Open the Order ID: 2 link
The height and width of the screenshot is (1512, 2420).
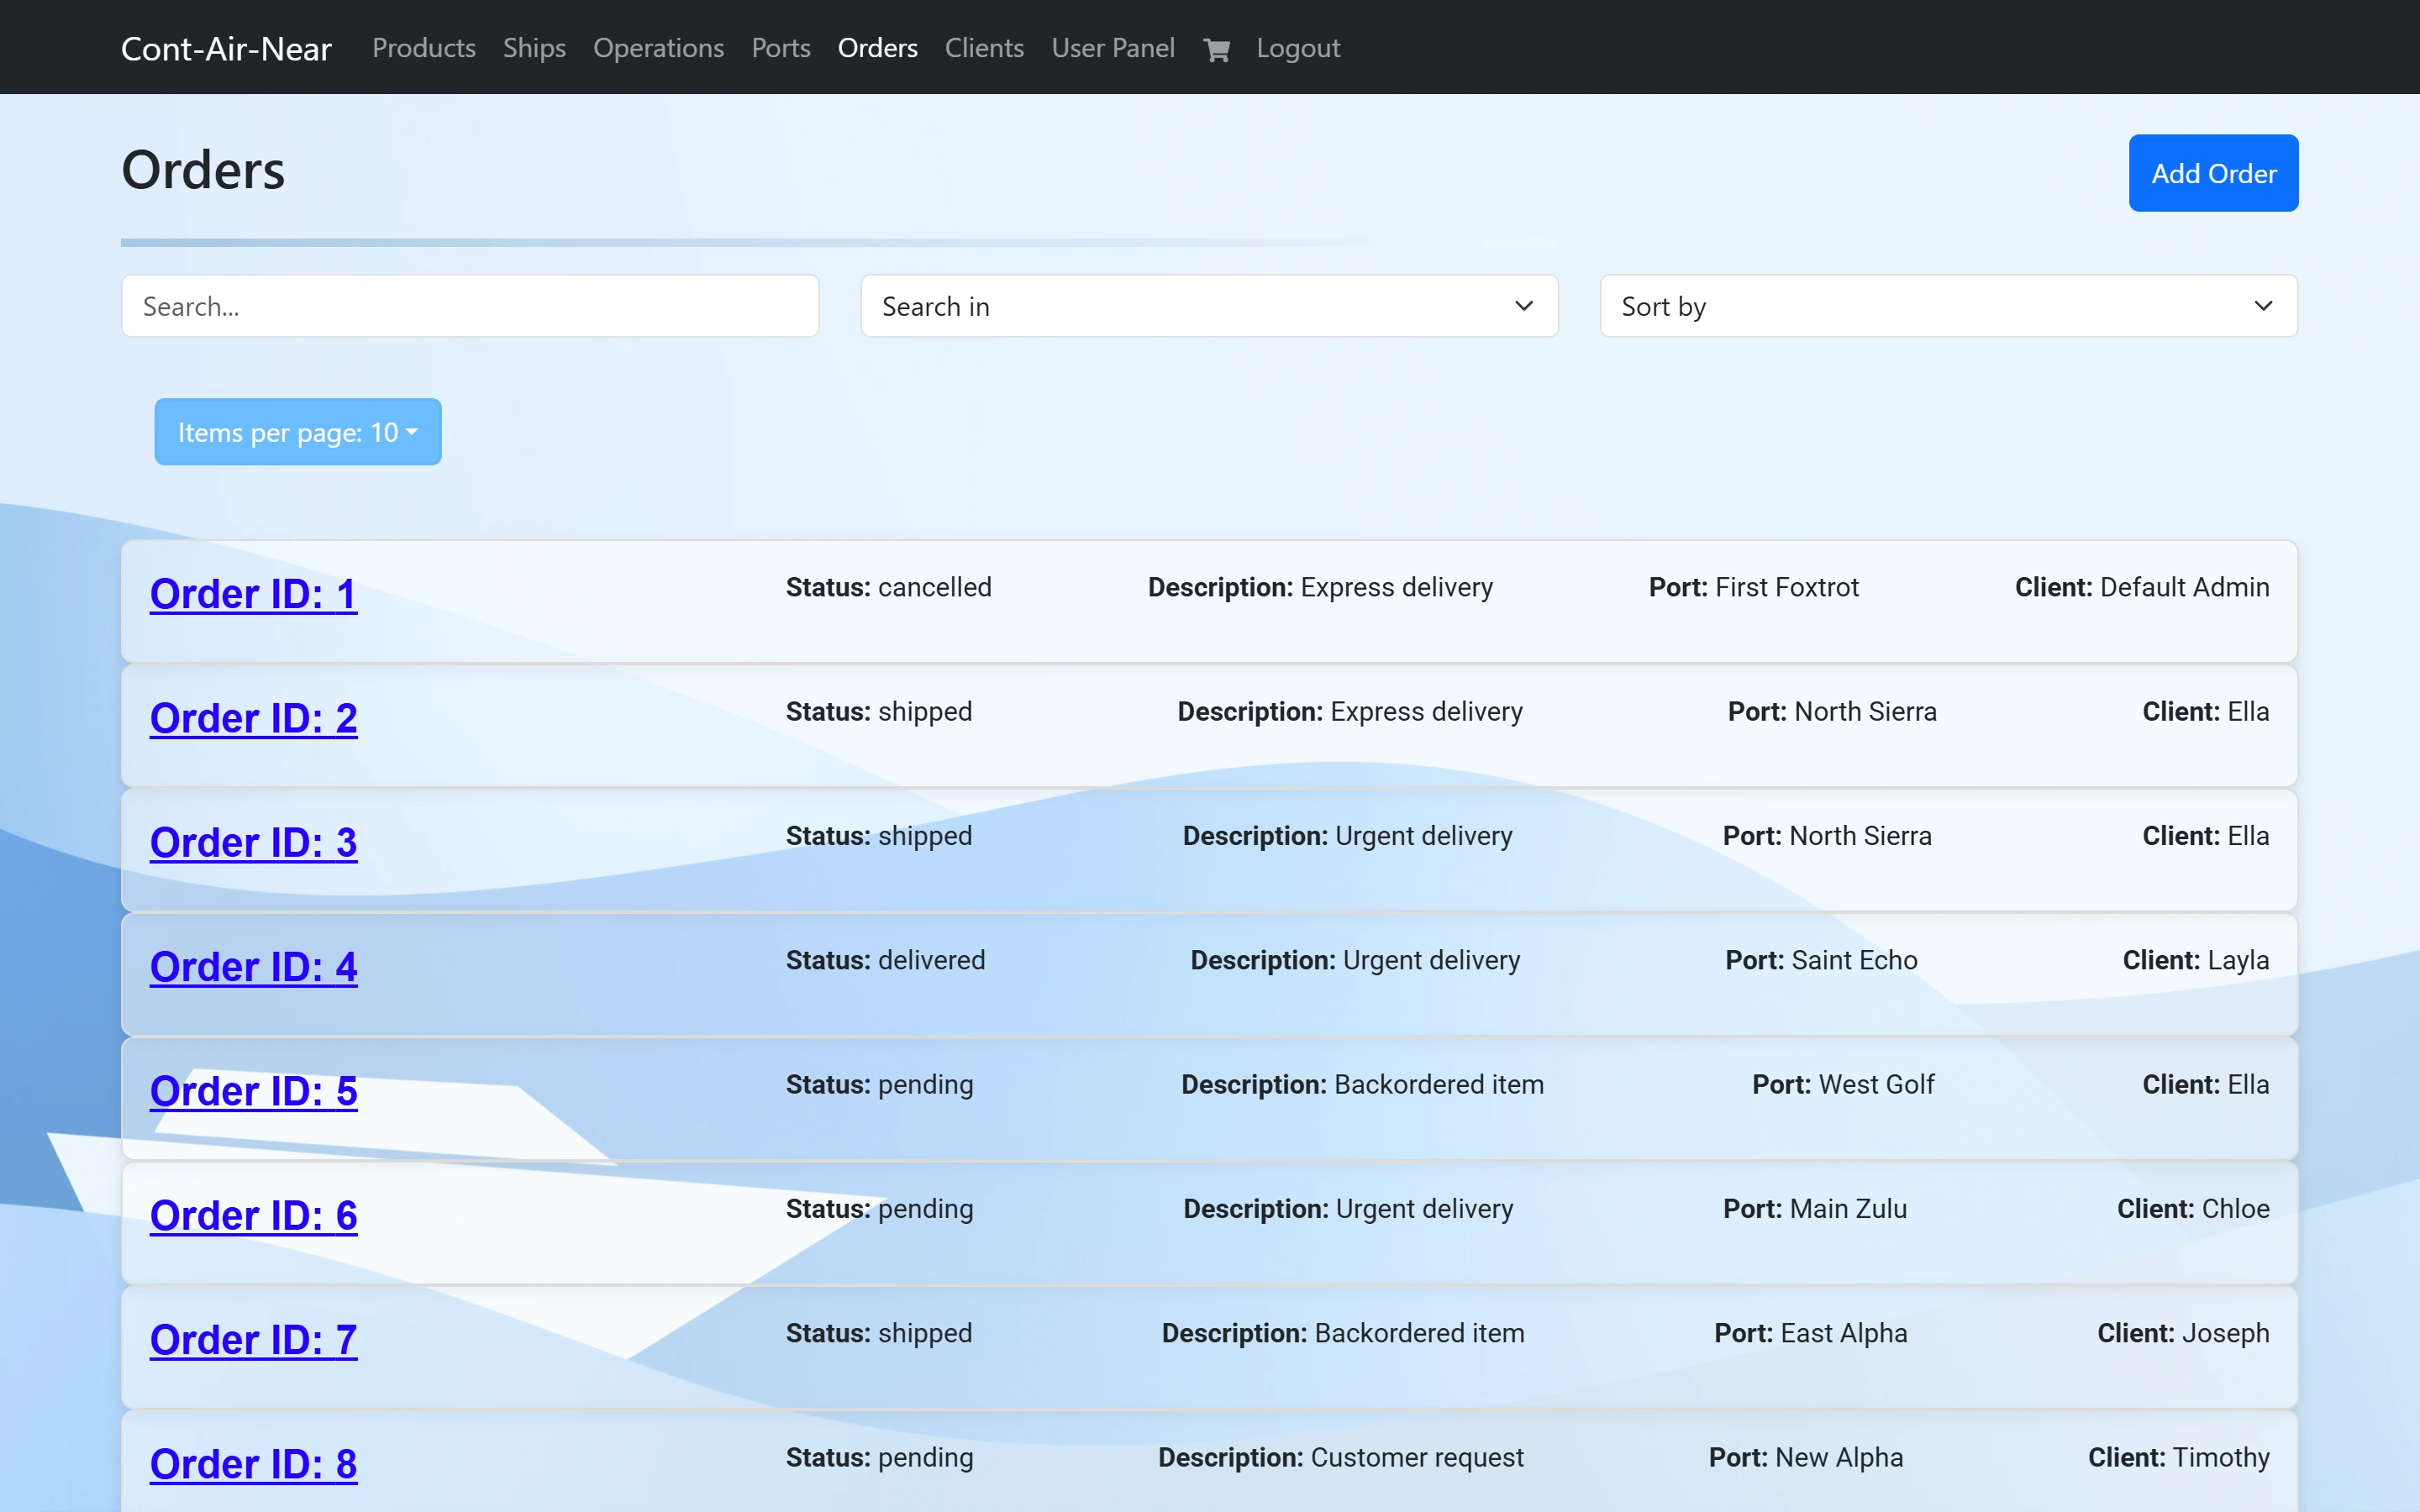click(x=253, y=718)
